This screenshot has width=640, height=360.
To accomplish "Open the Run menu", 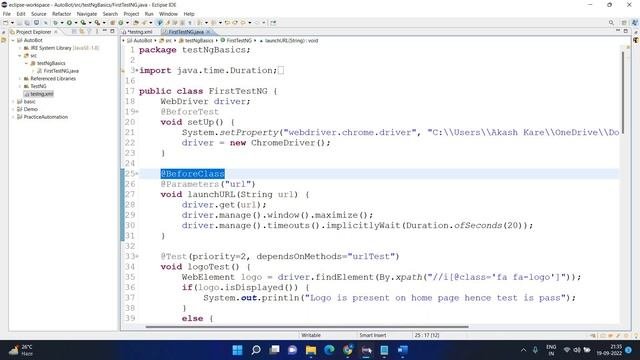I will [x=149, y=14].
